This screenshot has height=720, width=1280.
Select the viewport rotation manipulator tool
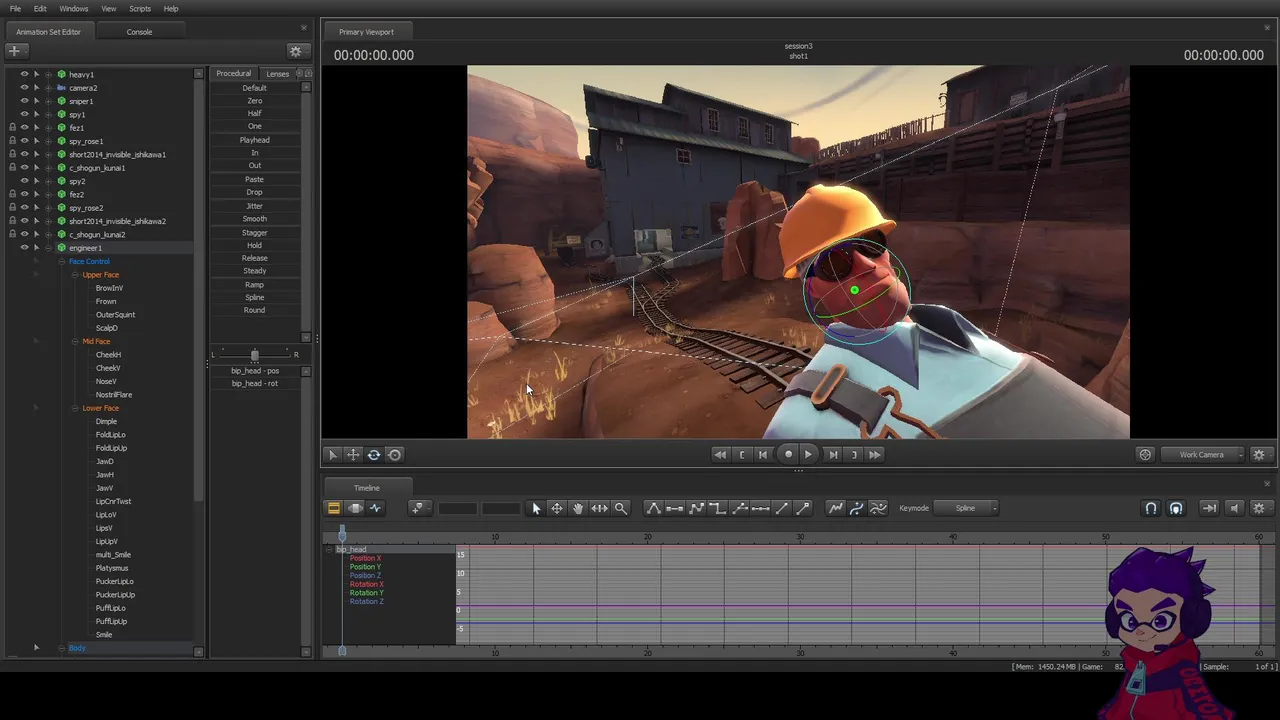374,454
